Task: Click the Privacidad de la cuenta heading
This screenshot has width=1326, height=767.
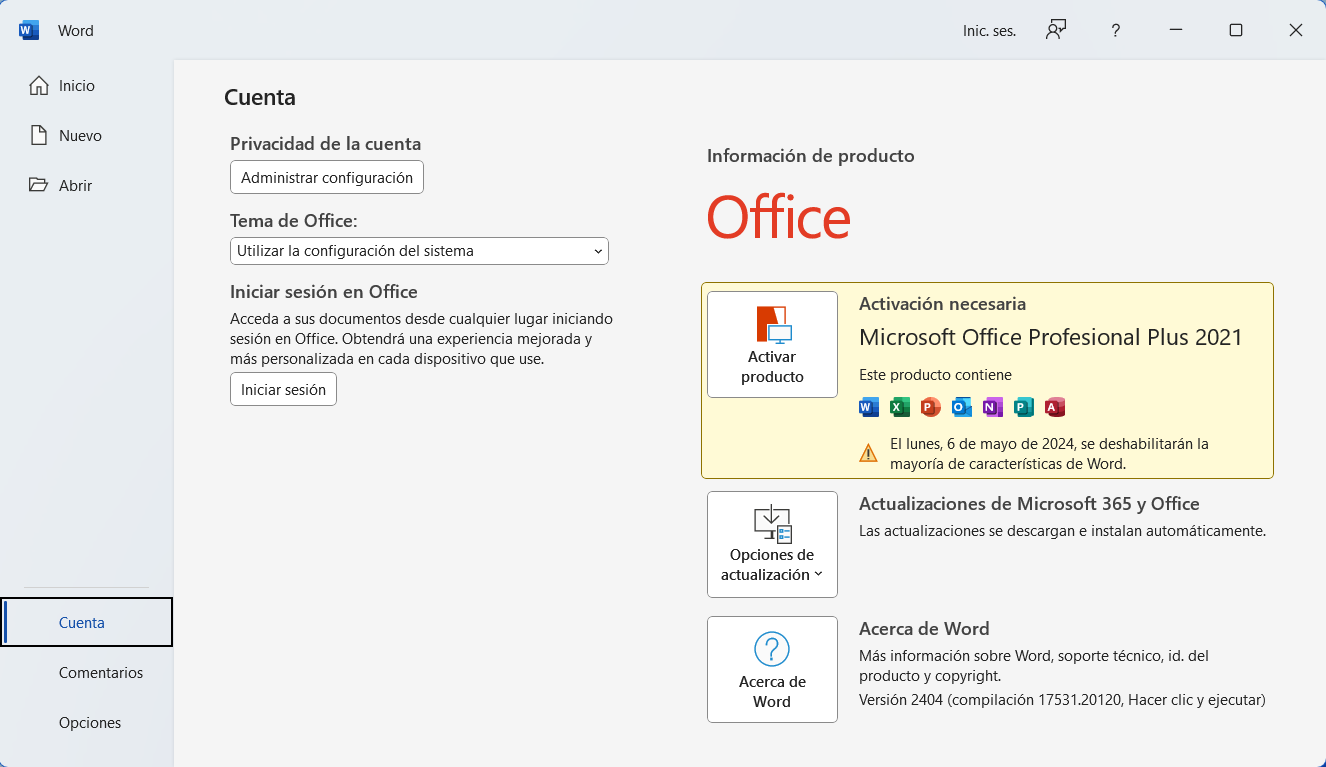Action: click(x=325, y=144)
